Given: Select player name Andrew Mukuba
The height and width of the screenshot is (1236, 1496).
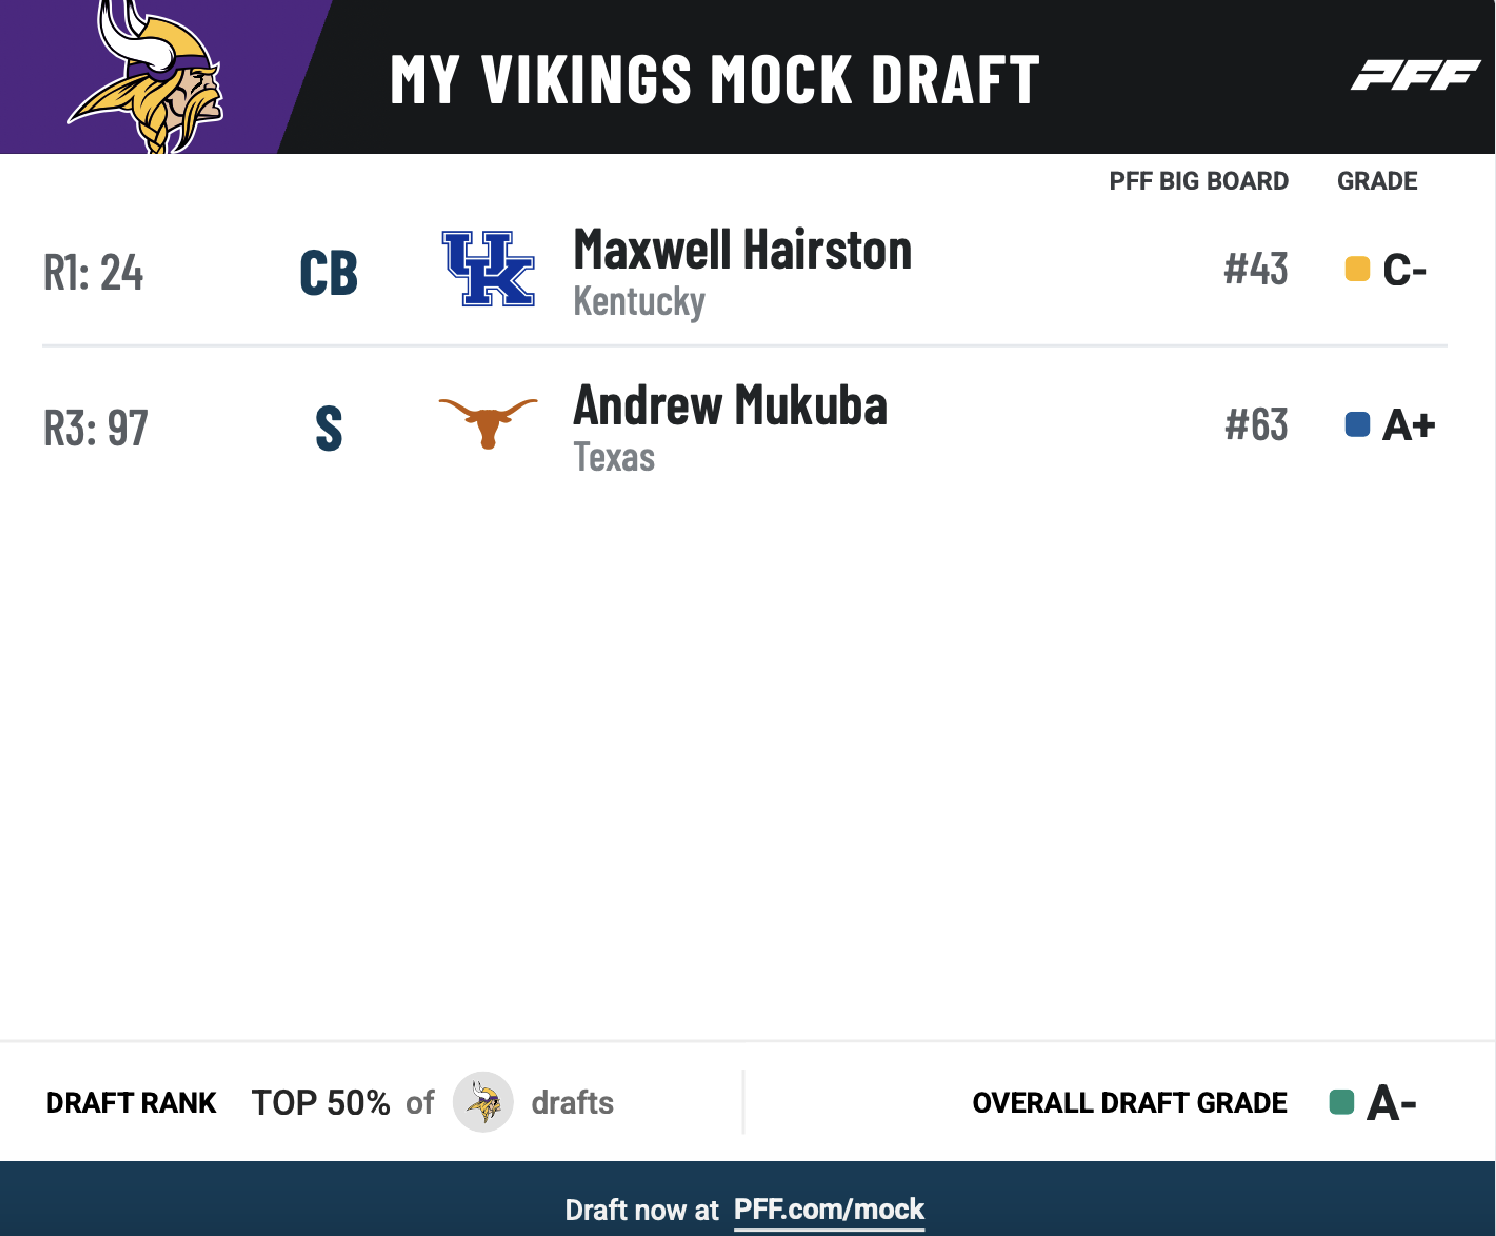Looking at the screenshot, I should click(730, 405).
